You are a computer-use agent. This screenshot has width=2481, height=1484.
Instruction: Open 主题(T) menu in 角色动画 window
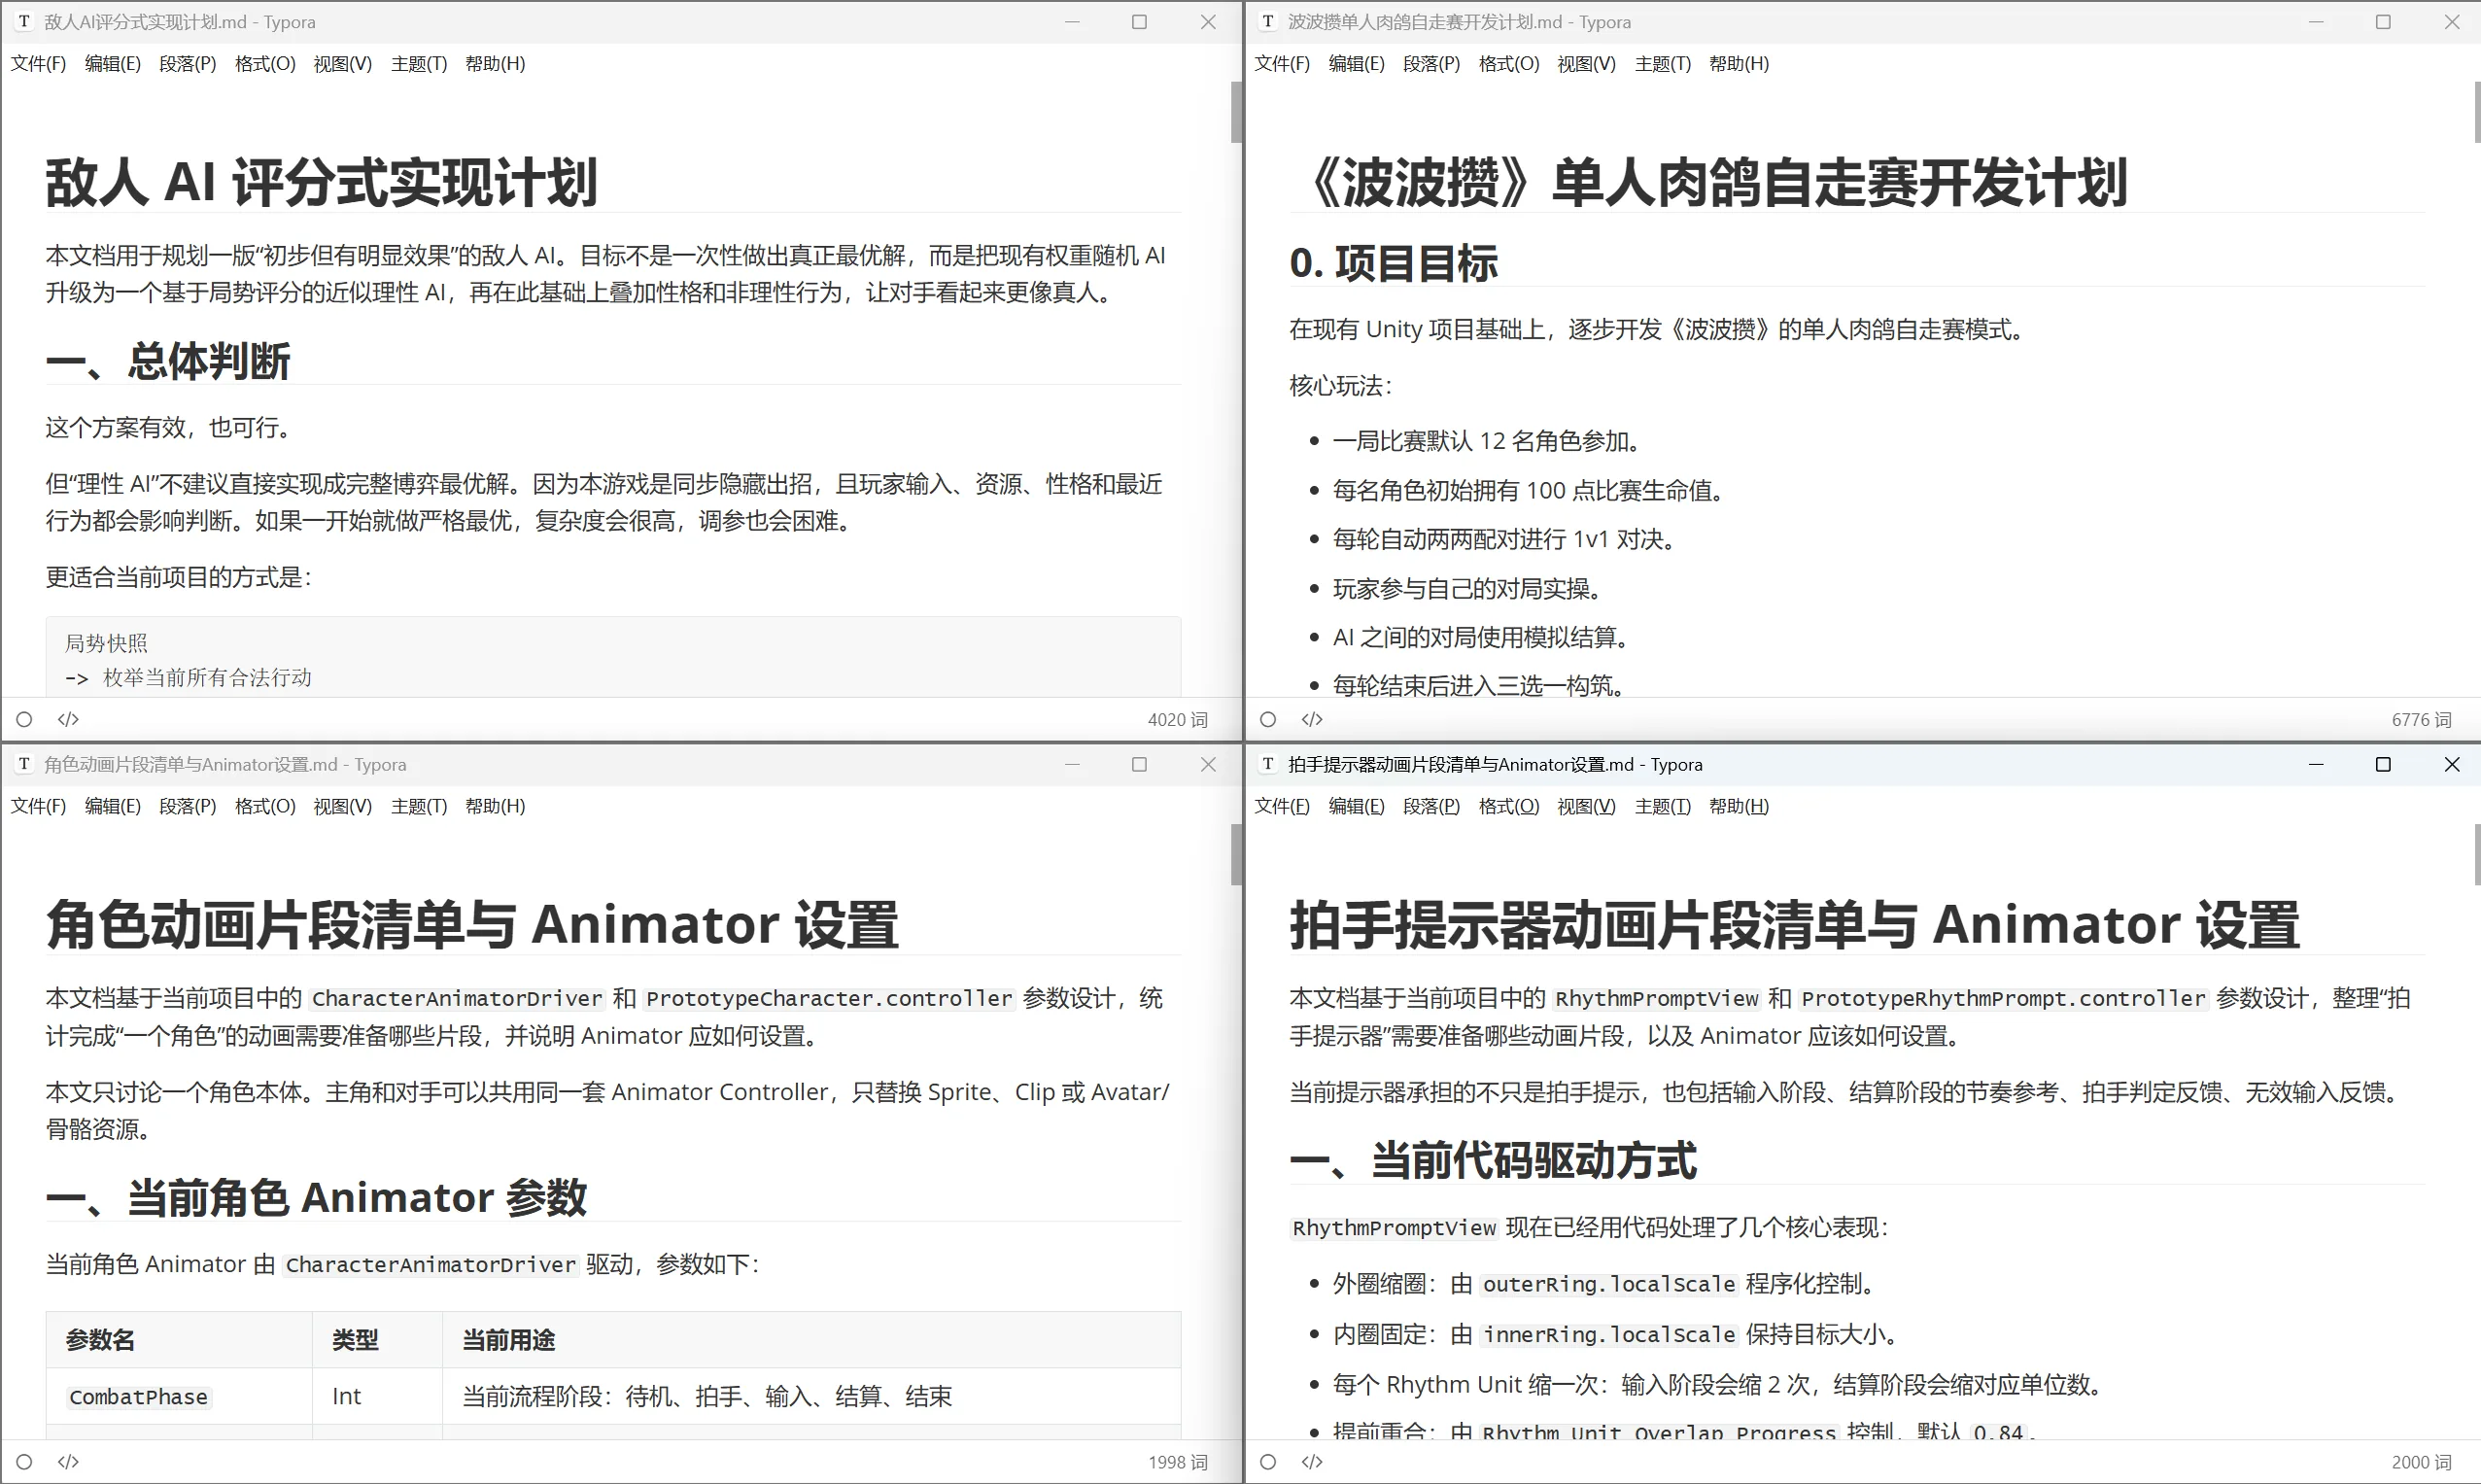coord(419,806)
